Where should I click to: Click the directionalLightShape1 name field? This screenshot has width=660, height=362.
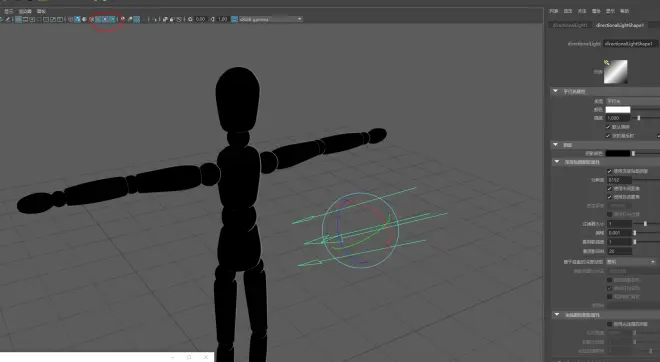630,44
